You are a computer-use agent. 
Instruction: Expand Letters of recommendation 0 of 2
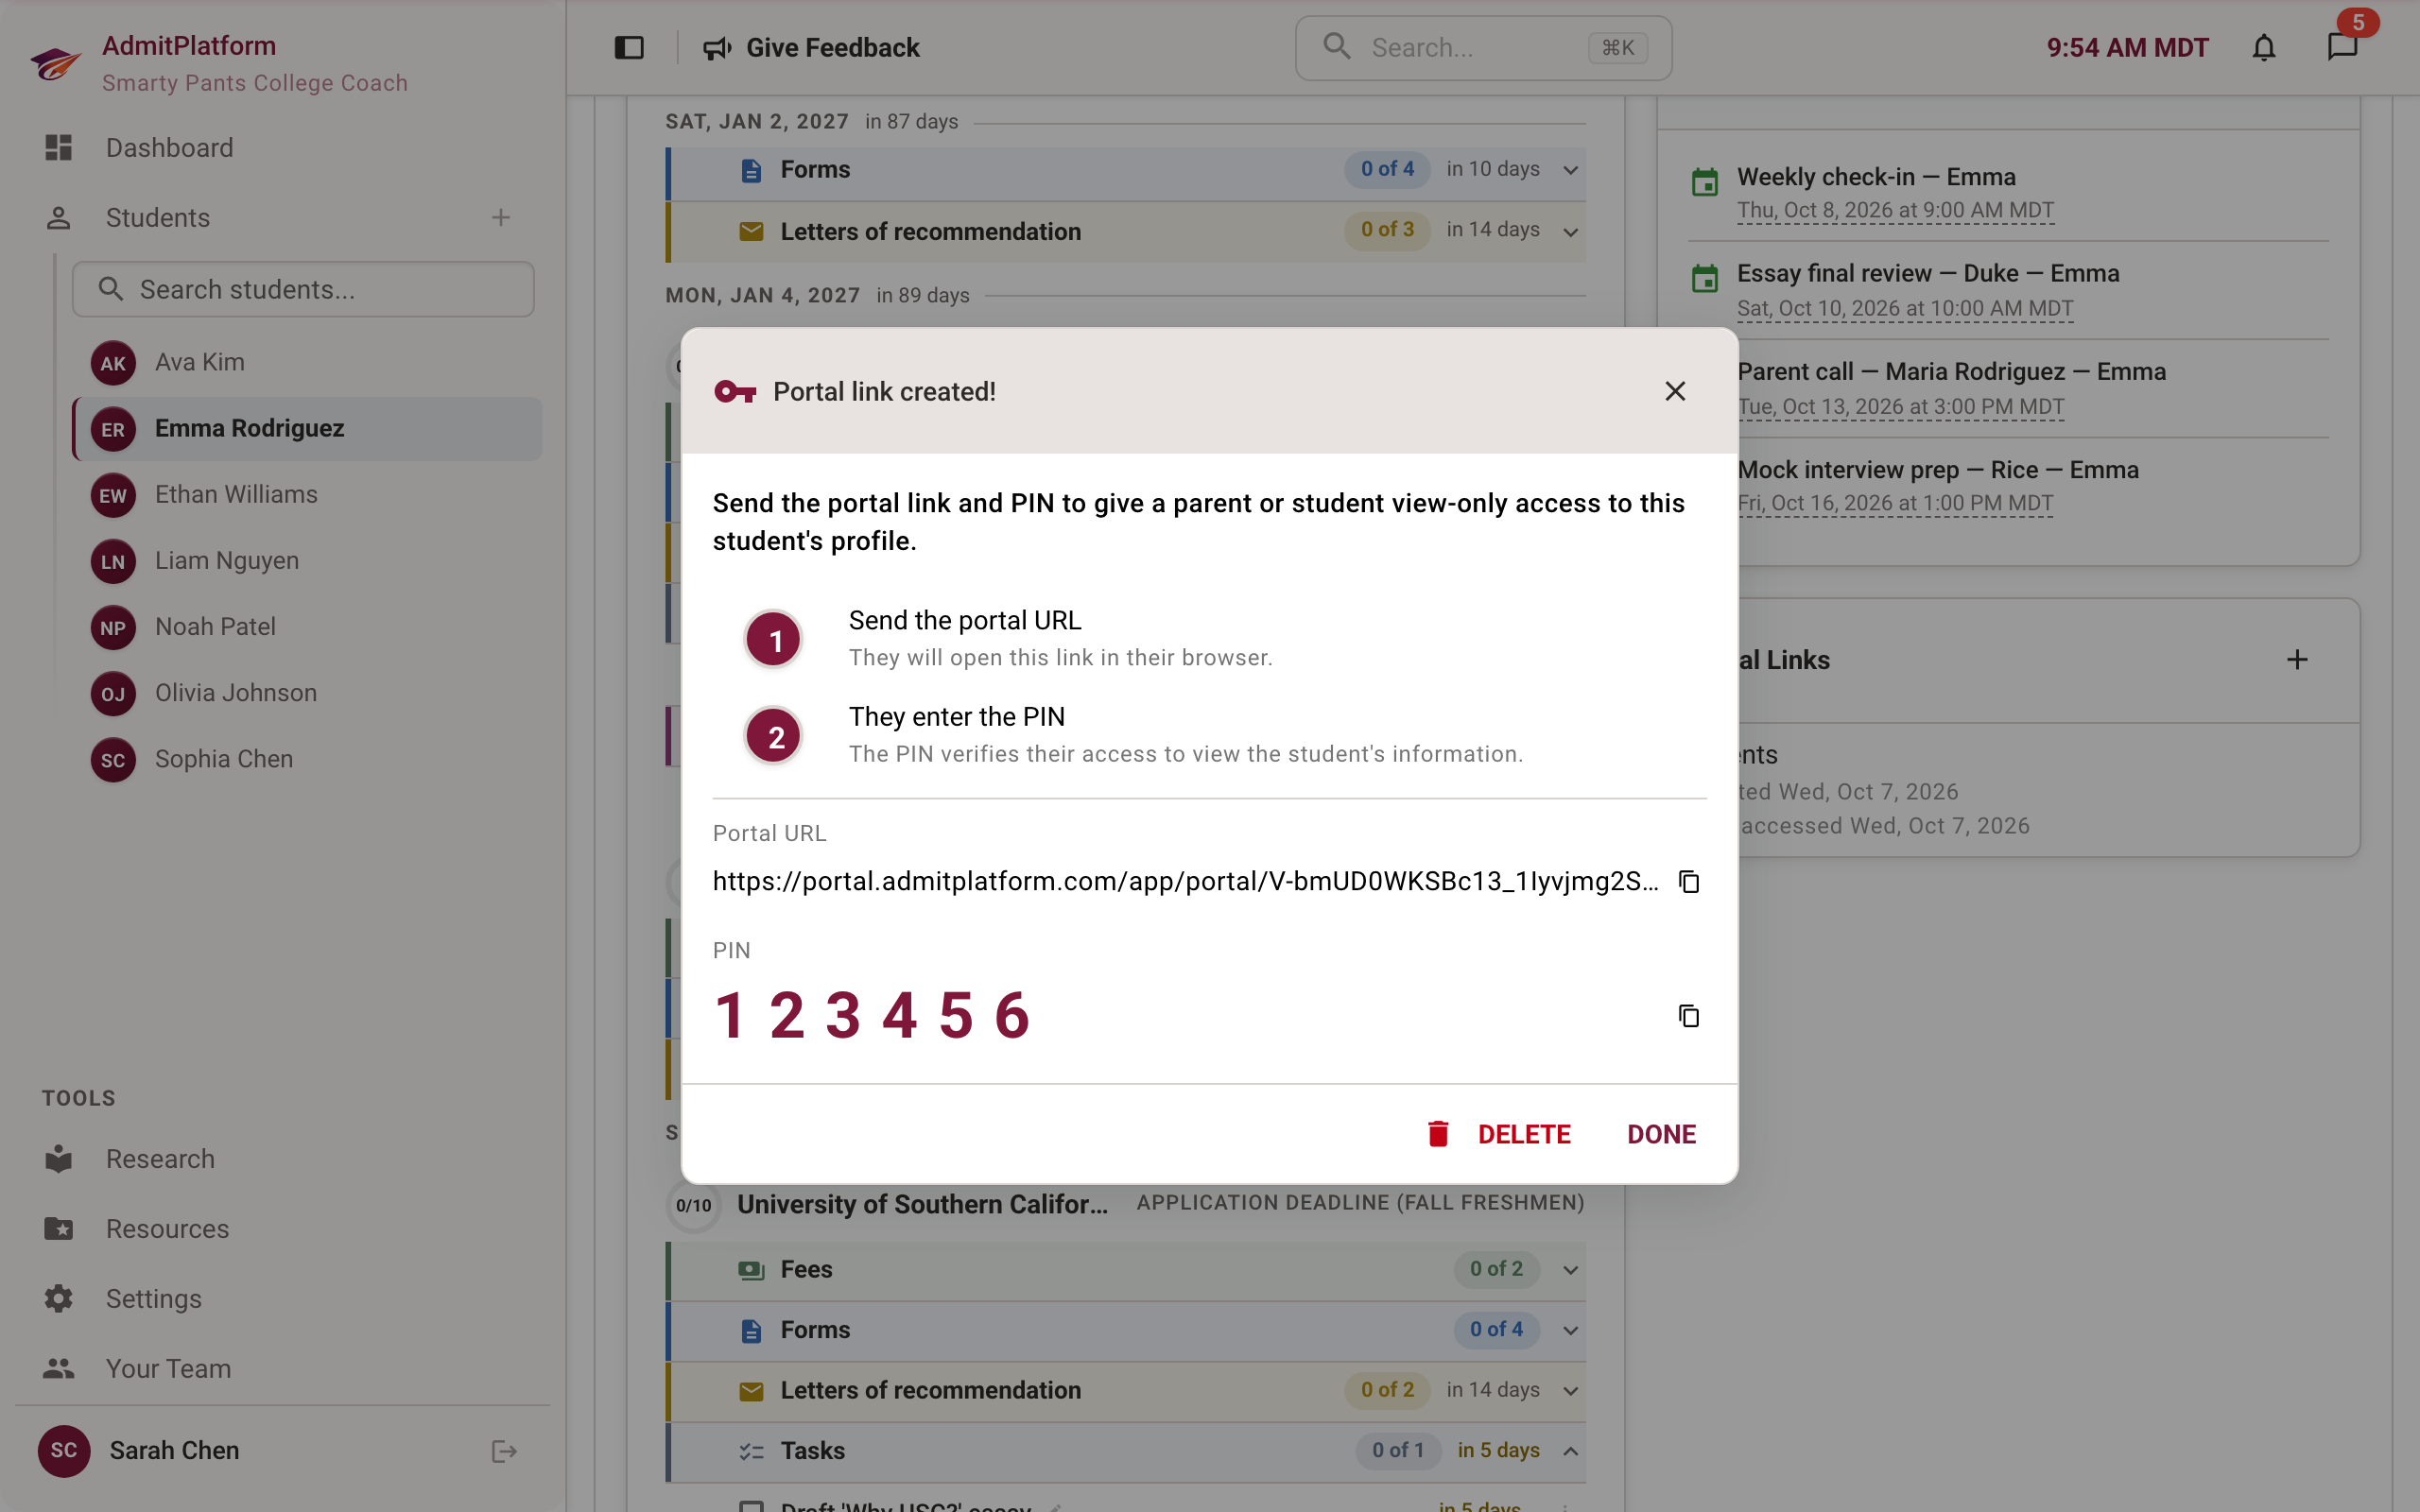[1126, 1390]
